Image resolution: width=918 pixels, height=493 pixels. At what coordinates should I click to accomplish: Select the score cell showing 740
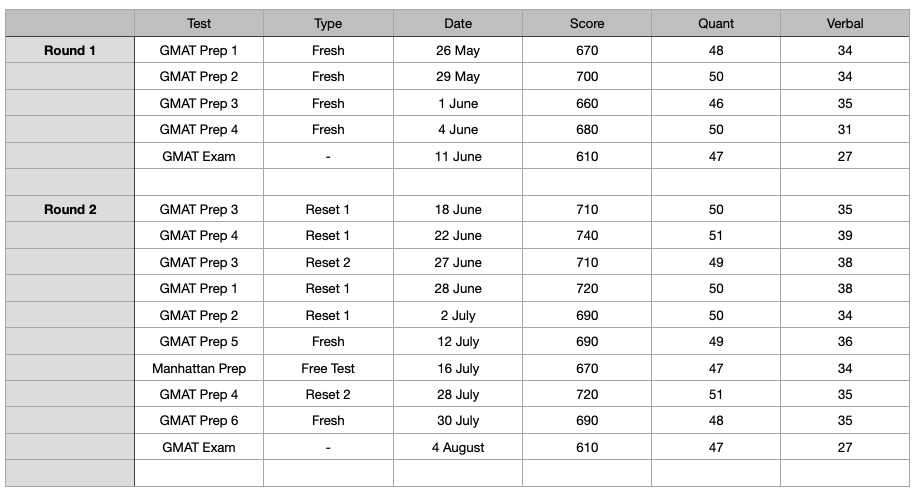point(587,236)
